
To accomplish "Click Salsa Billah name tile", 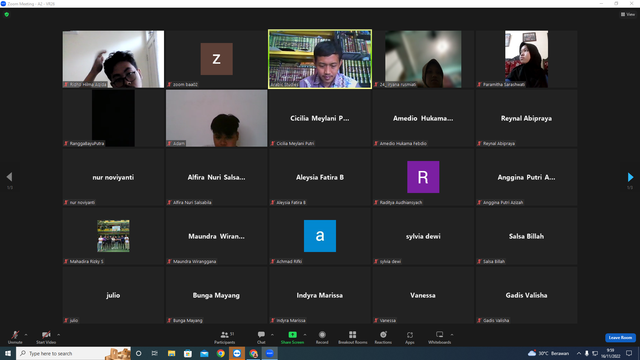I will (x=527, y=236).
